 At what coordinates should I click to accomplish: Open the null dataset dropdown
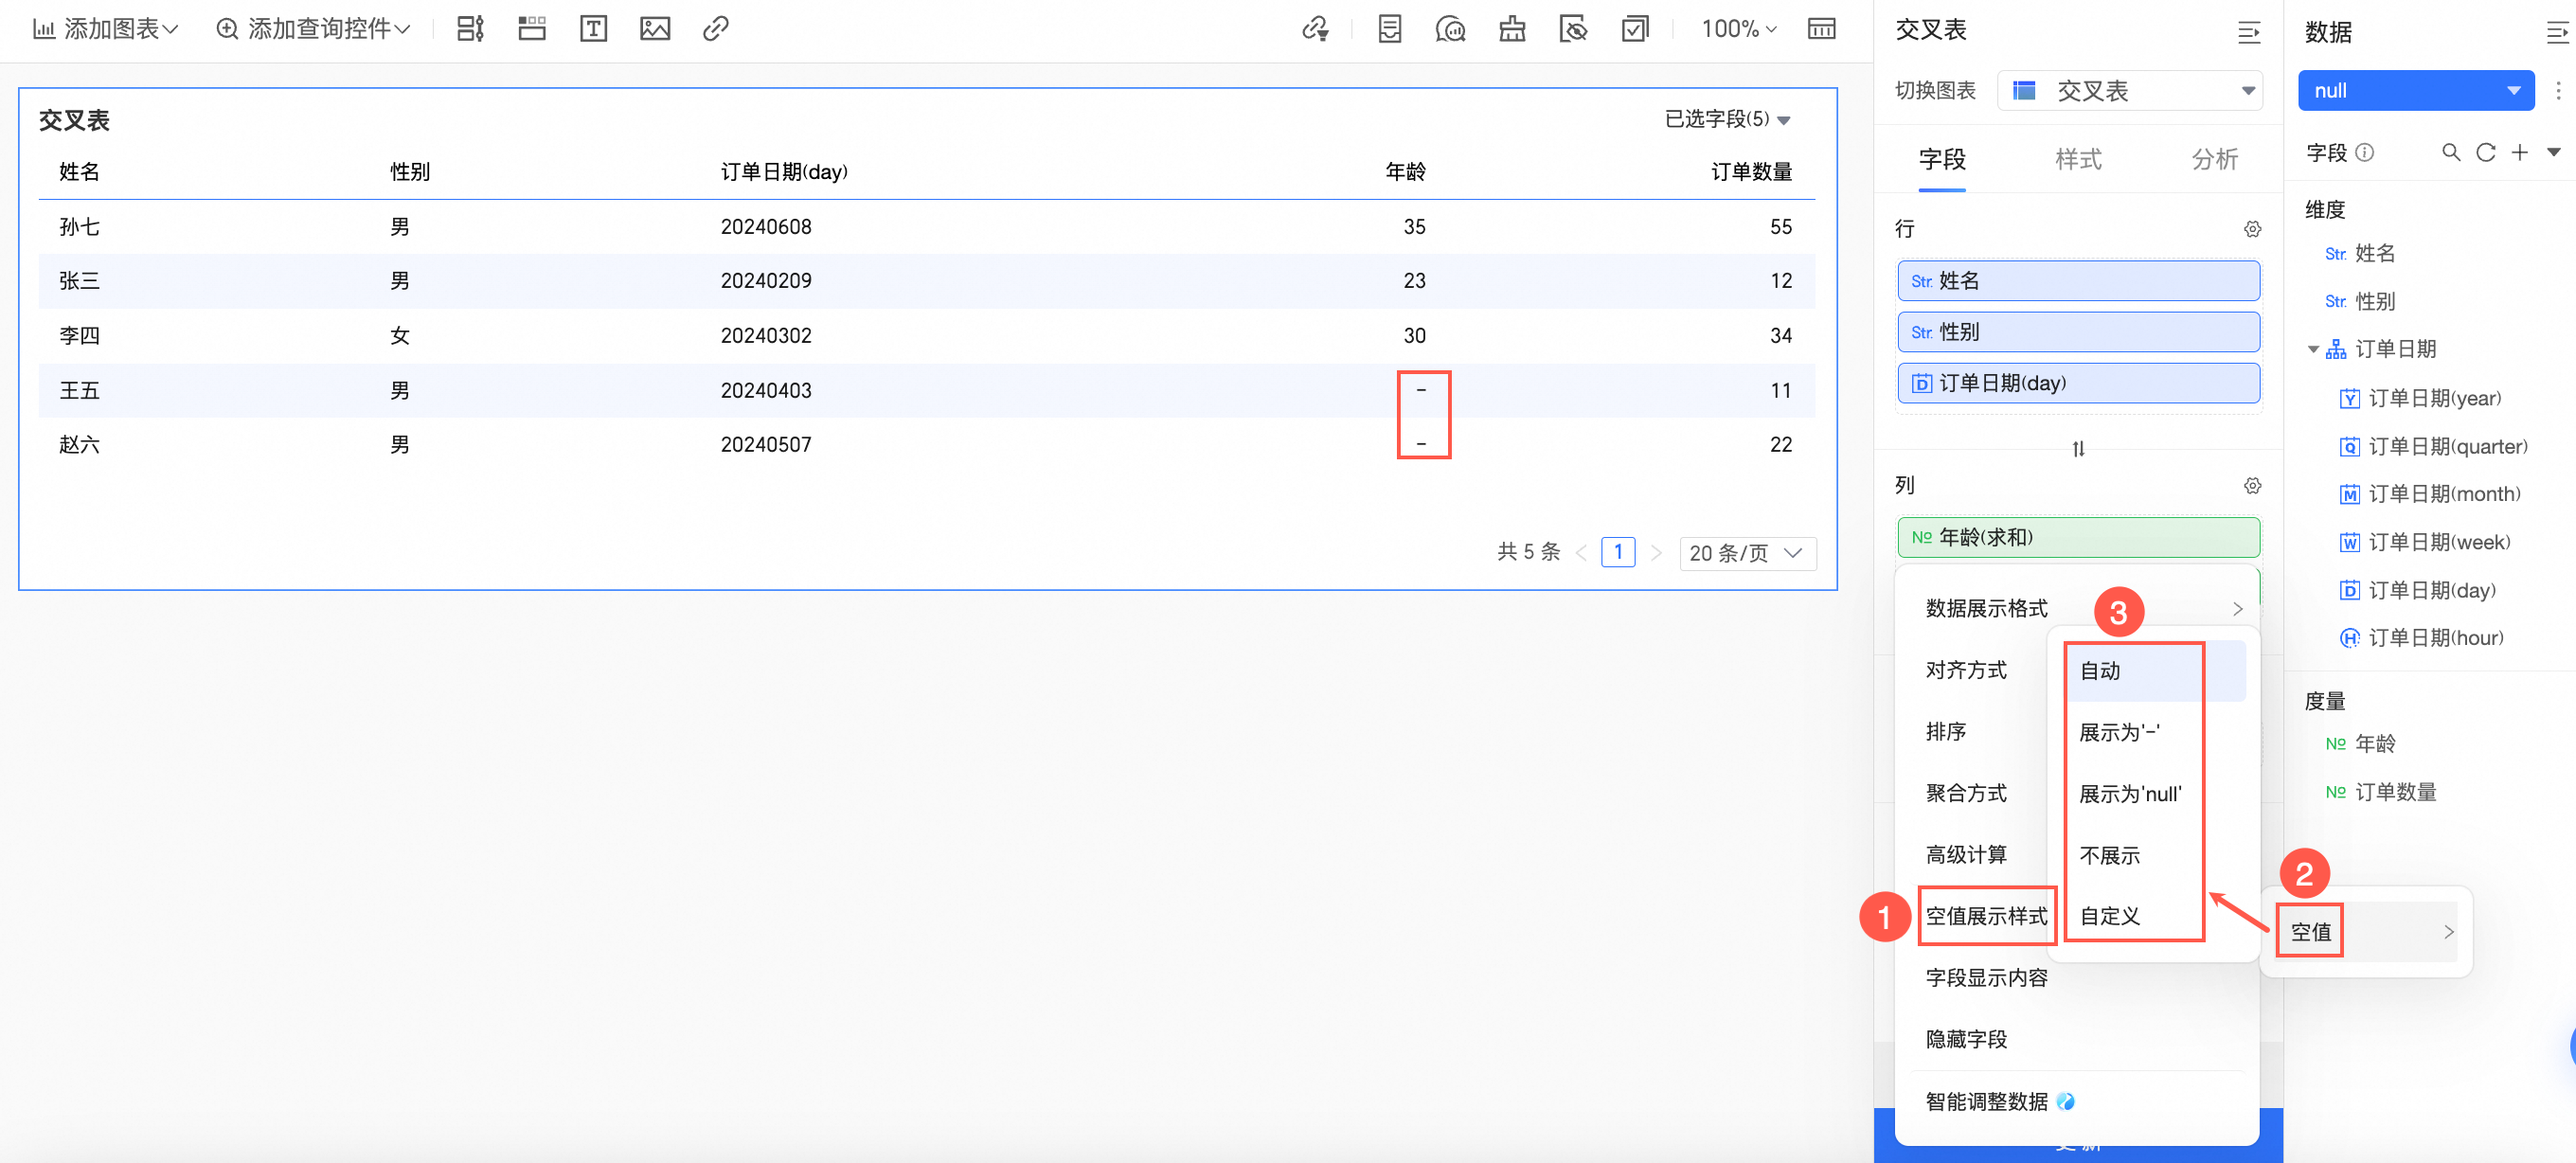[x=2415, y=90]
